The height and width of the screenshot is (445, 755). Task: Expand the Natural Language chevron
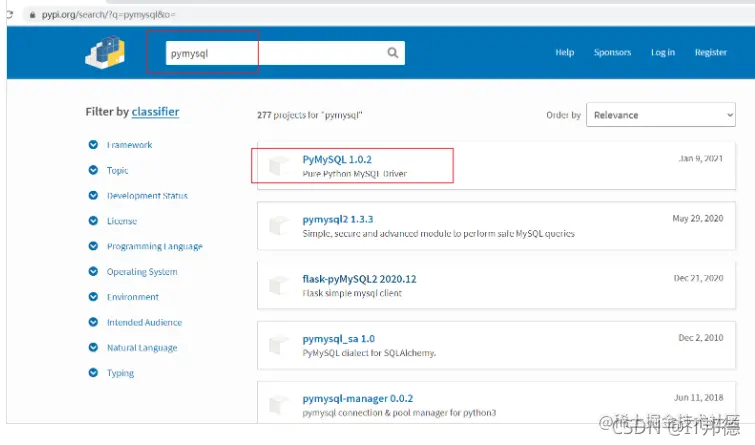tap(93, 347)
